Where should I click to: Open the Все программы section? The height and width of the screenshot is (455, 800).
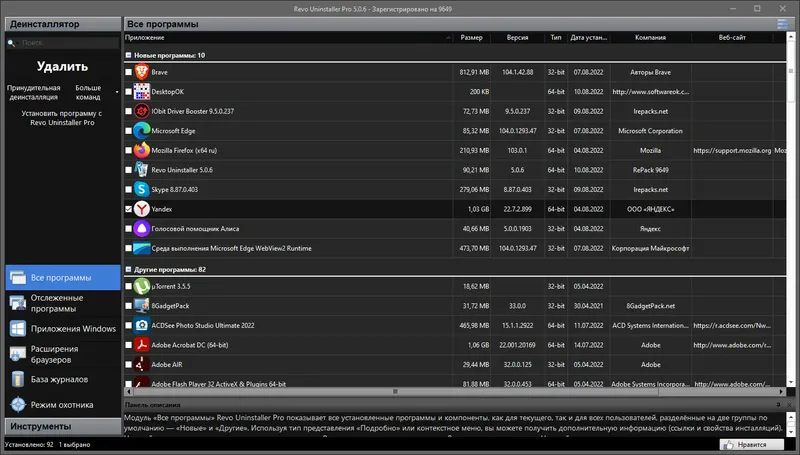click(x=63, y=277)
